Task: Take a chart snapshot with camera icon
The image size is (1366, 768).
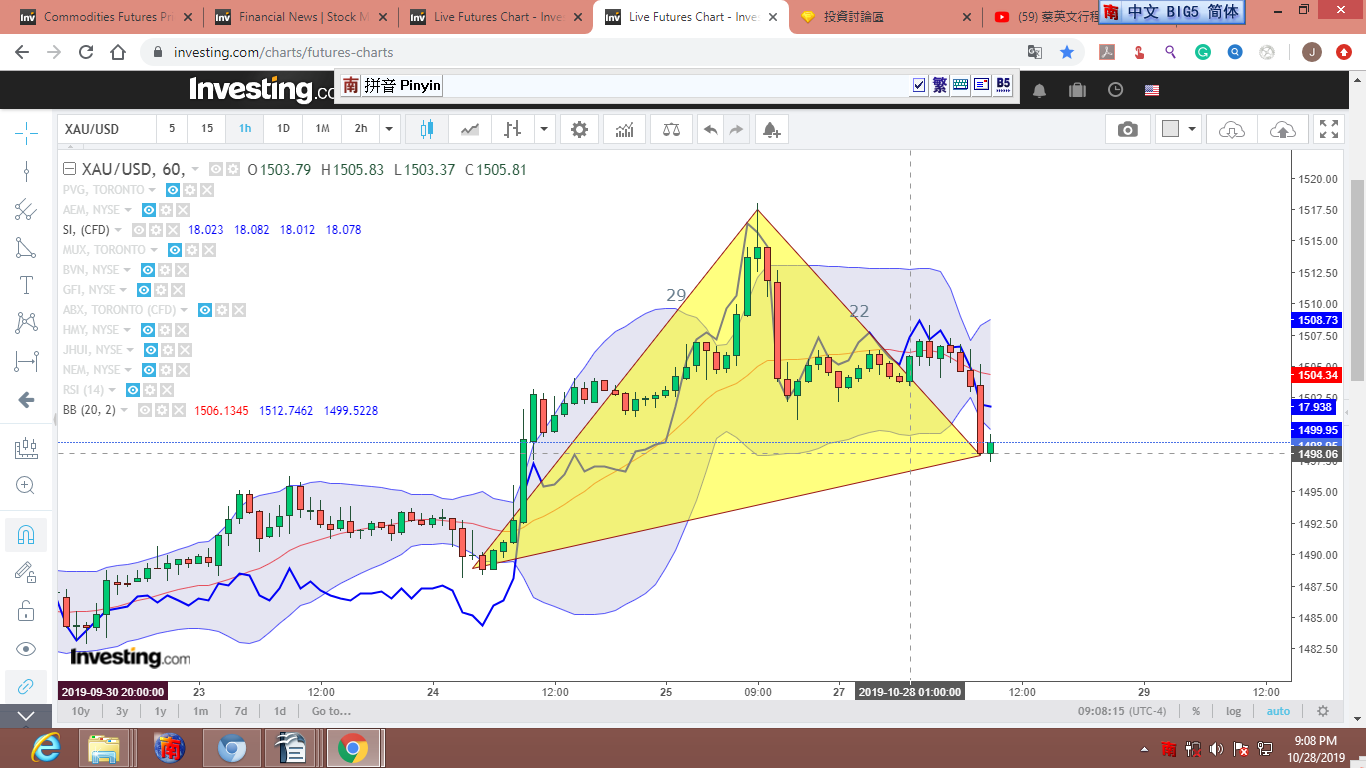Action: click(x=1127, y=129)
